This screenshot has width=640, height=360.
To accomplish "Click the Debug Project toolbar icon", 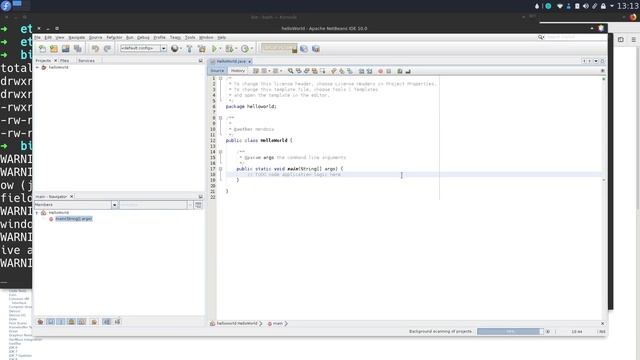I will (229, 49).
